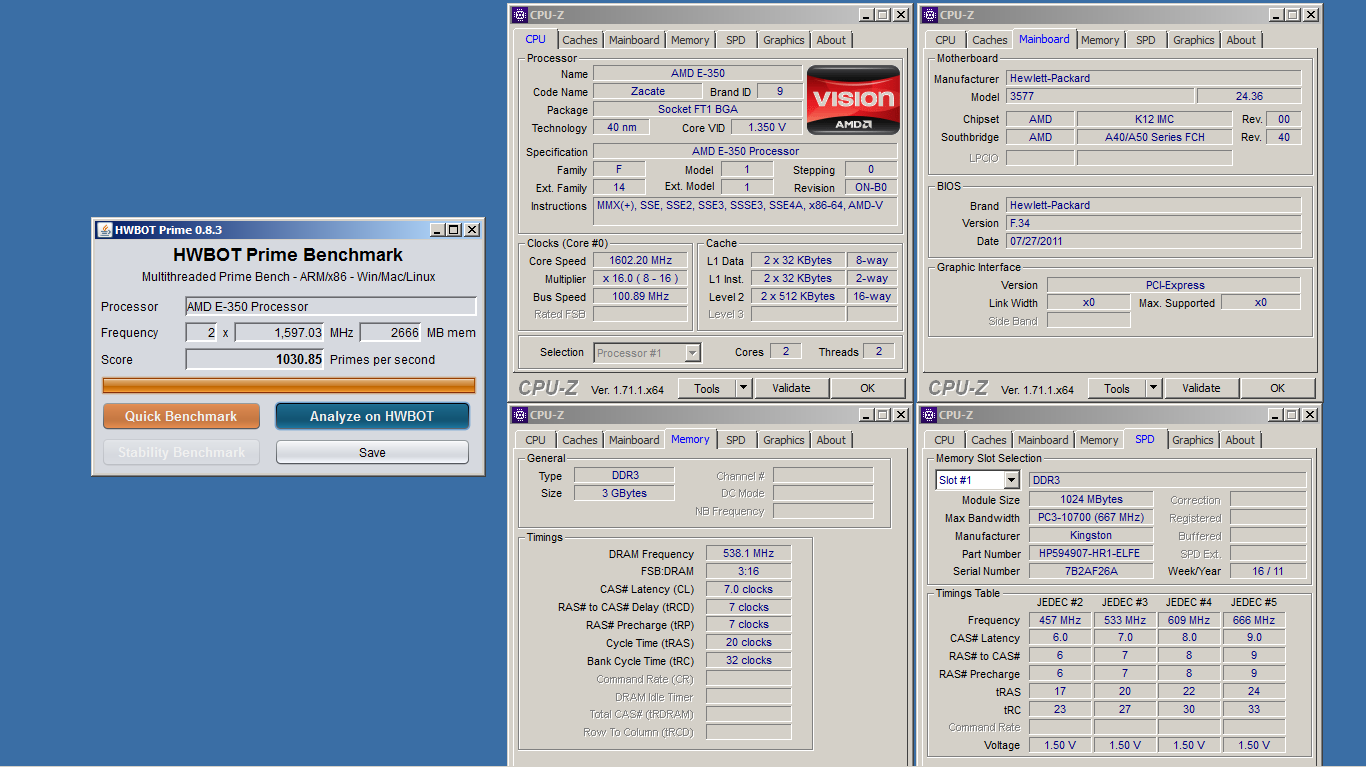Open Memory tab in the CPU window
1366x768 pixels.
(x=690, y=40)
